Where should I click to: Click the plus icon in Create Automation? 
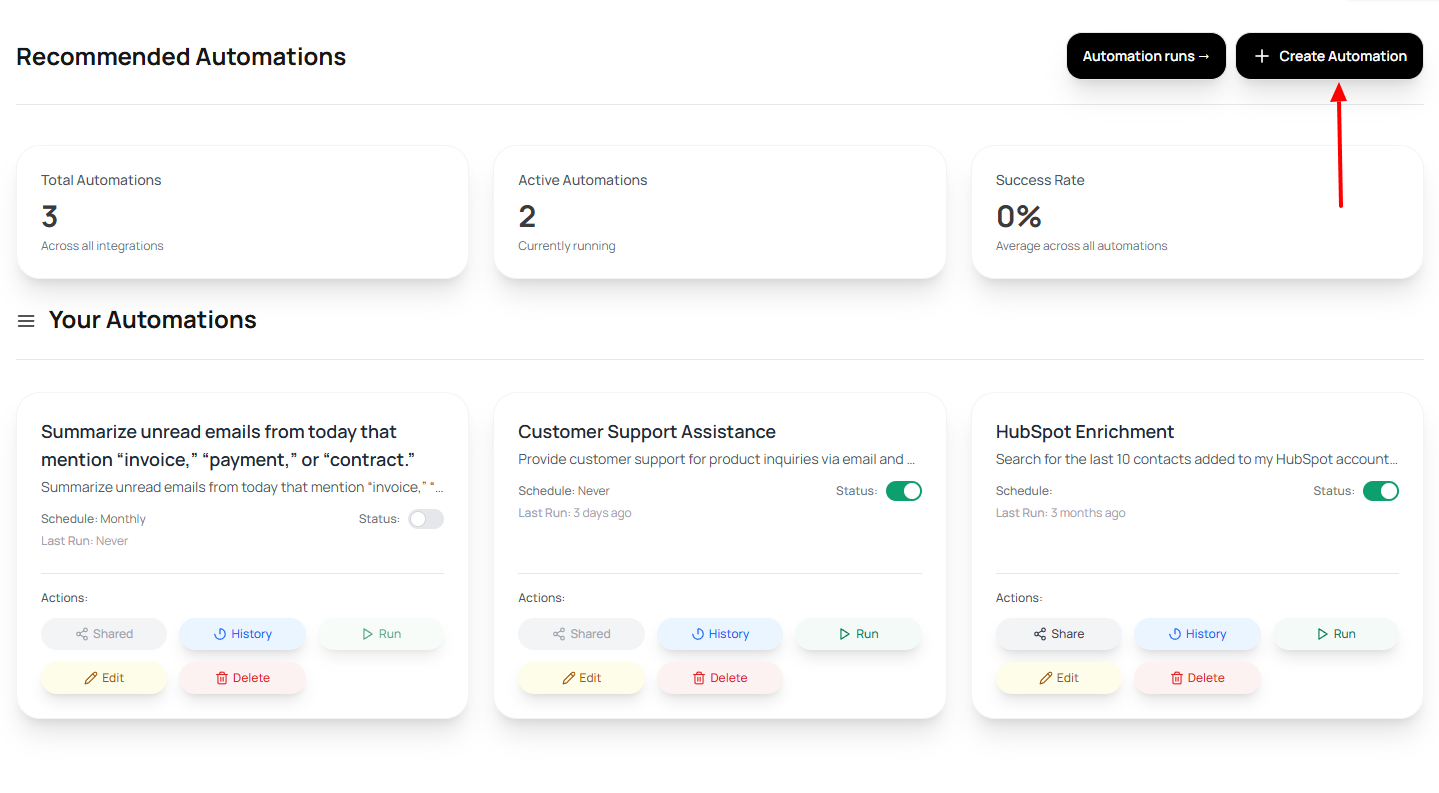(1262, 56)
